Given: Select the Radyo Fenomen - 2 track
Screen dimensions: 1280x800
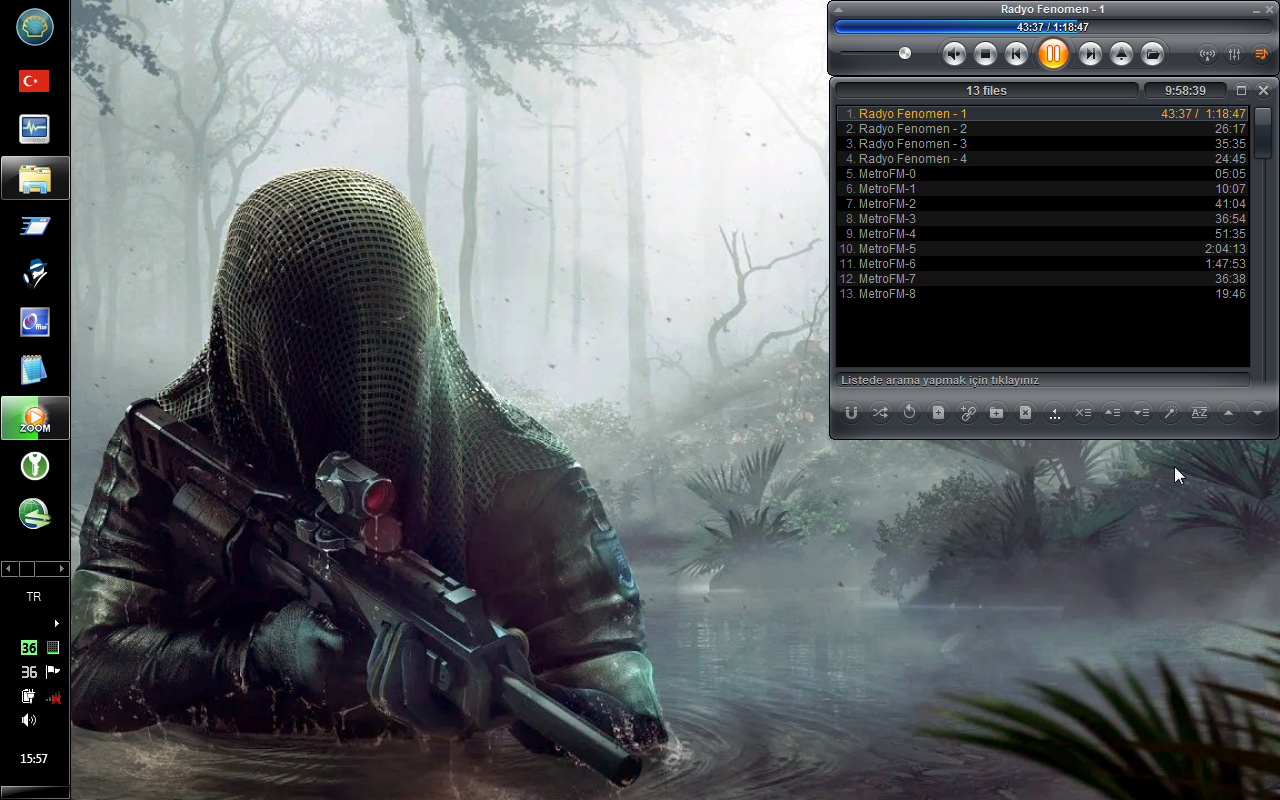Looking at the screenshot, I should [x=1043, y=129].
